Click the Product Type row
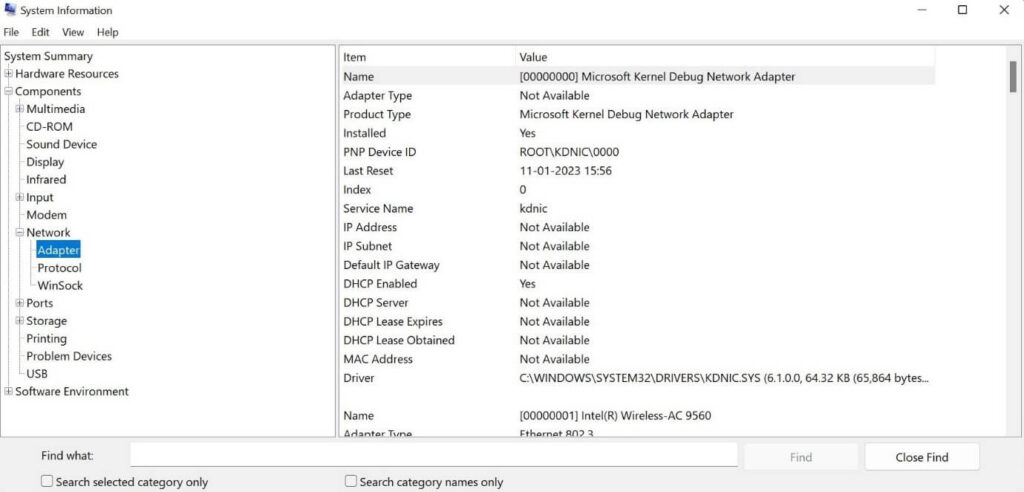Viewport: 1024px width, 492px height. 638,114
